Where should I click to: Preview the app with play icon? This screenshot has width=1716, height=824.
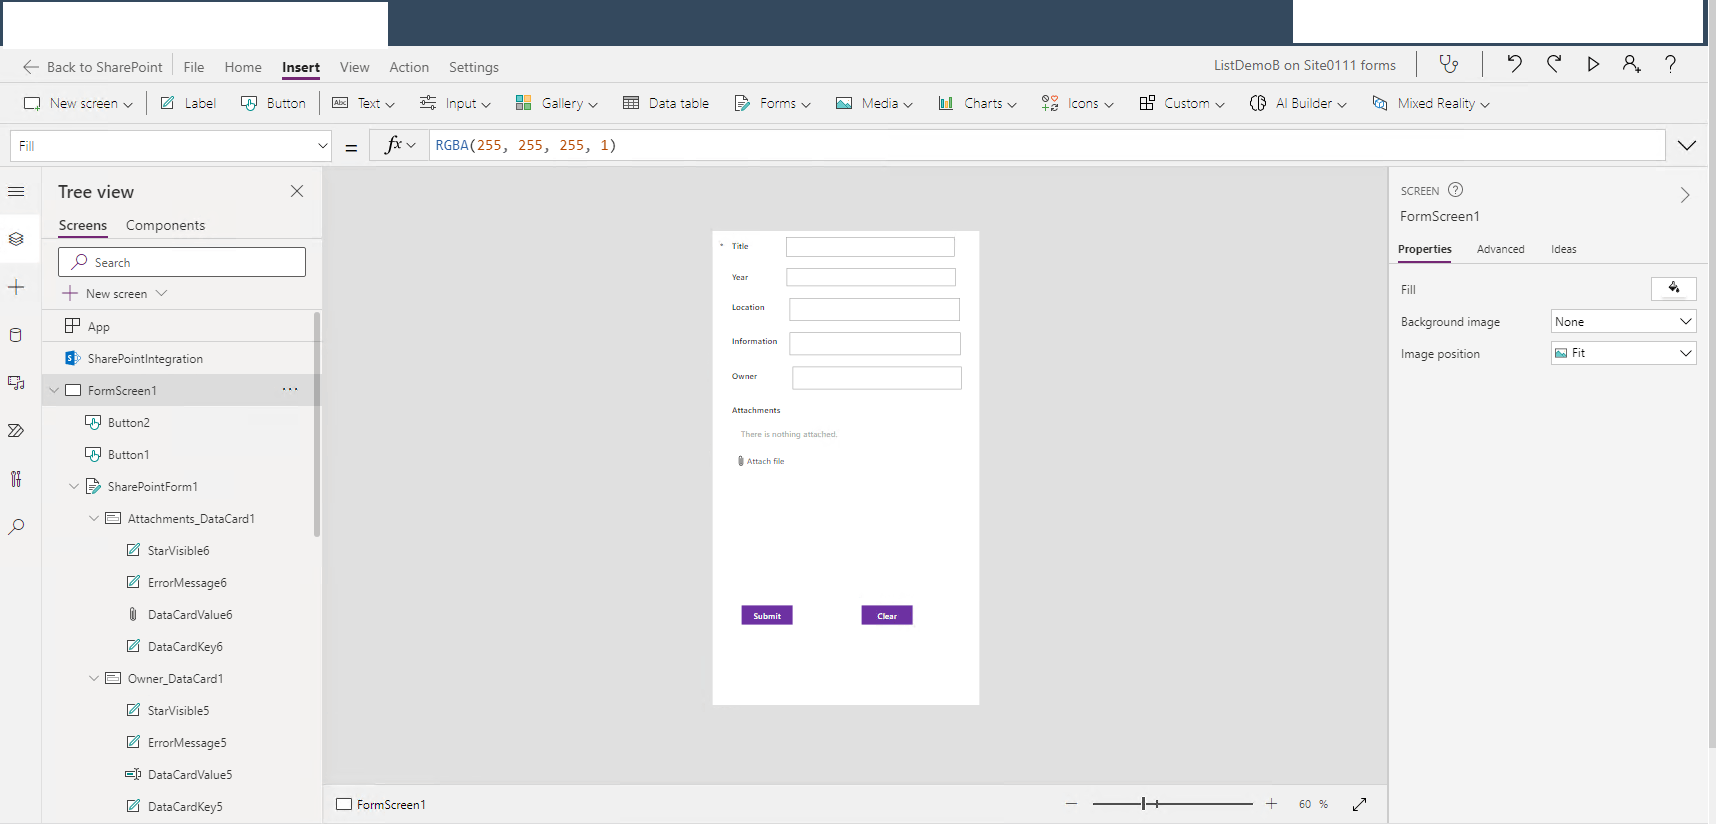tap(1593, 64)
